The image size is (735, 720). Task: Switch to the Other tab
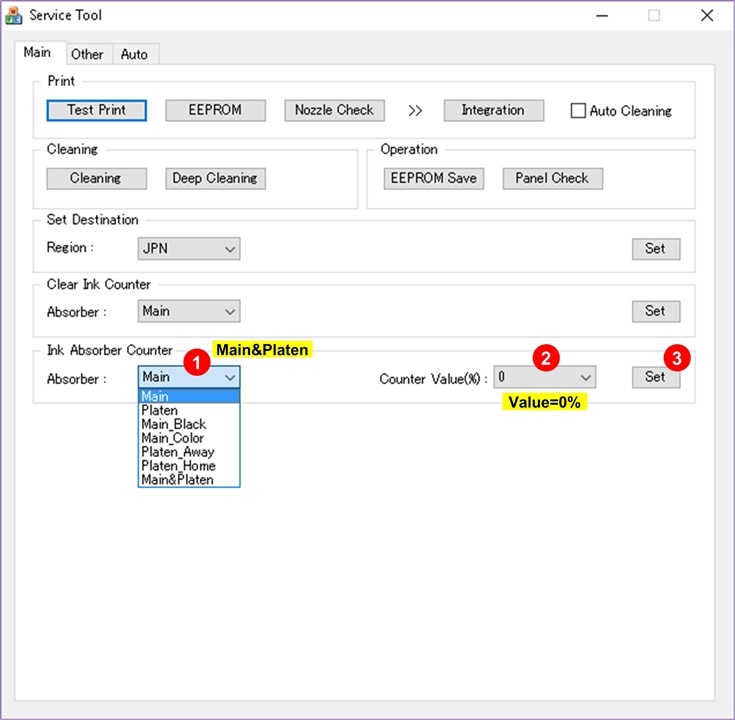[x=87, y=54]
